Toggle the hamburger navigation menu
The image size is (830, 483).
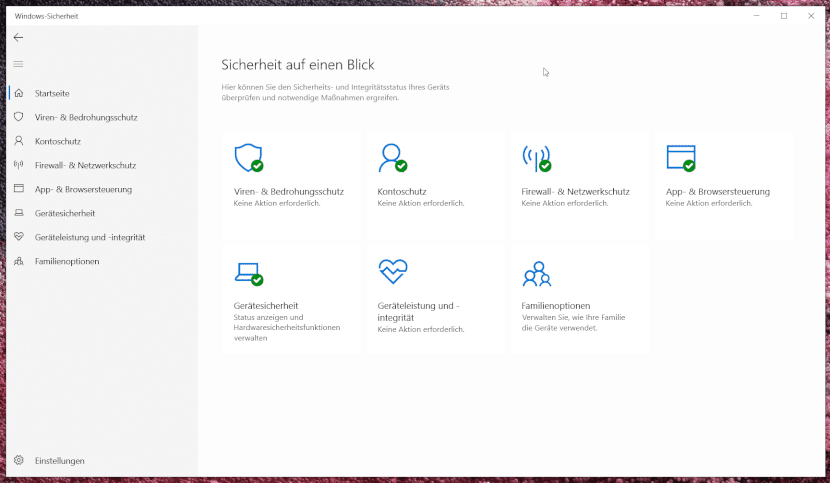point(19,64)
